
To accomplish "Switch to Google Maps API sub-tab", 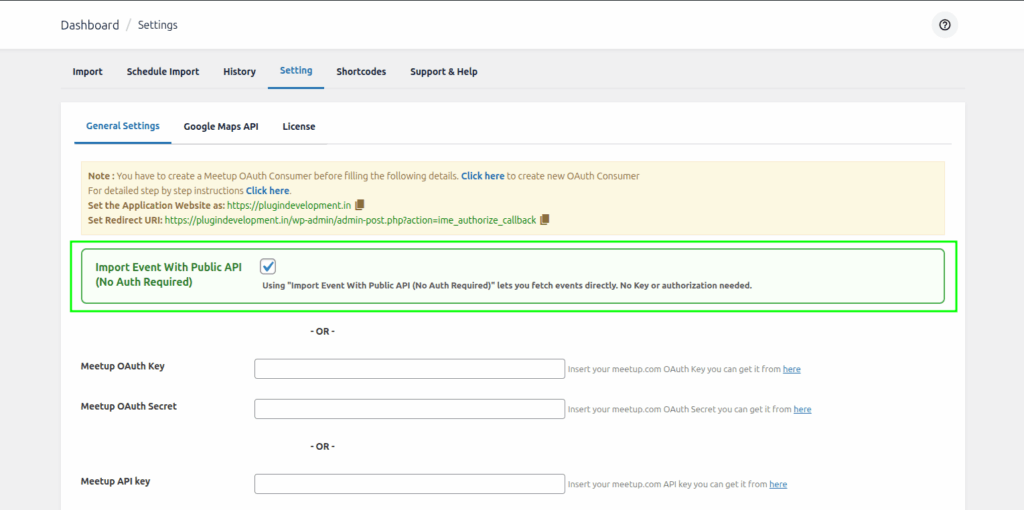I will [221, 127].
